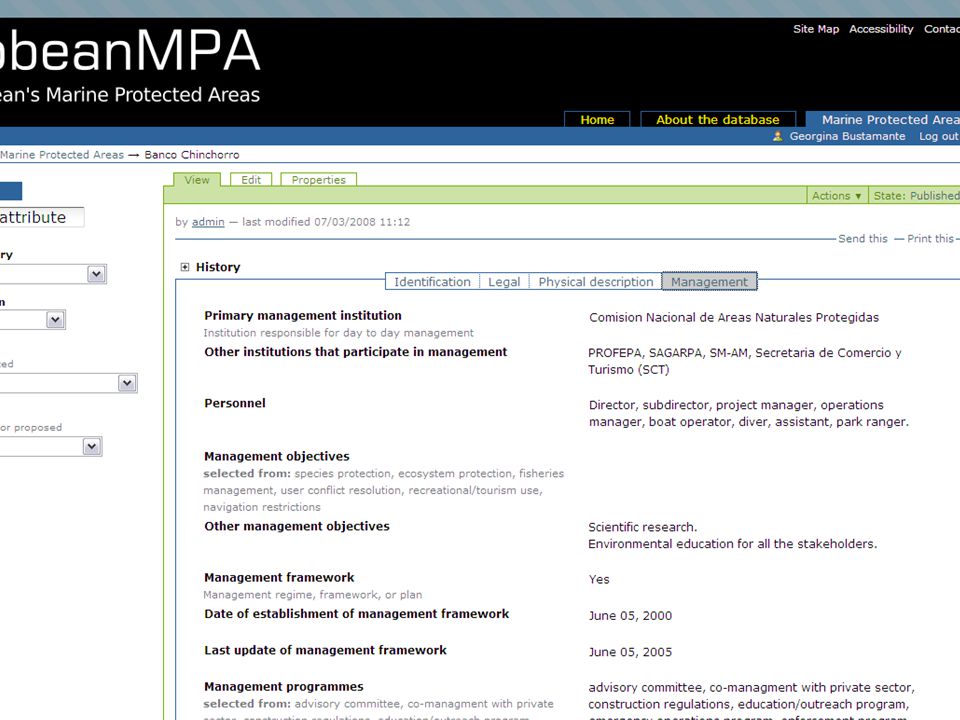Image resolution: width=960 pixels, height=720 pixels.
Task: Click 'Comision Nacional de Areas Naturales Protegidas' text
Action: (734, 317)
